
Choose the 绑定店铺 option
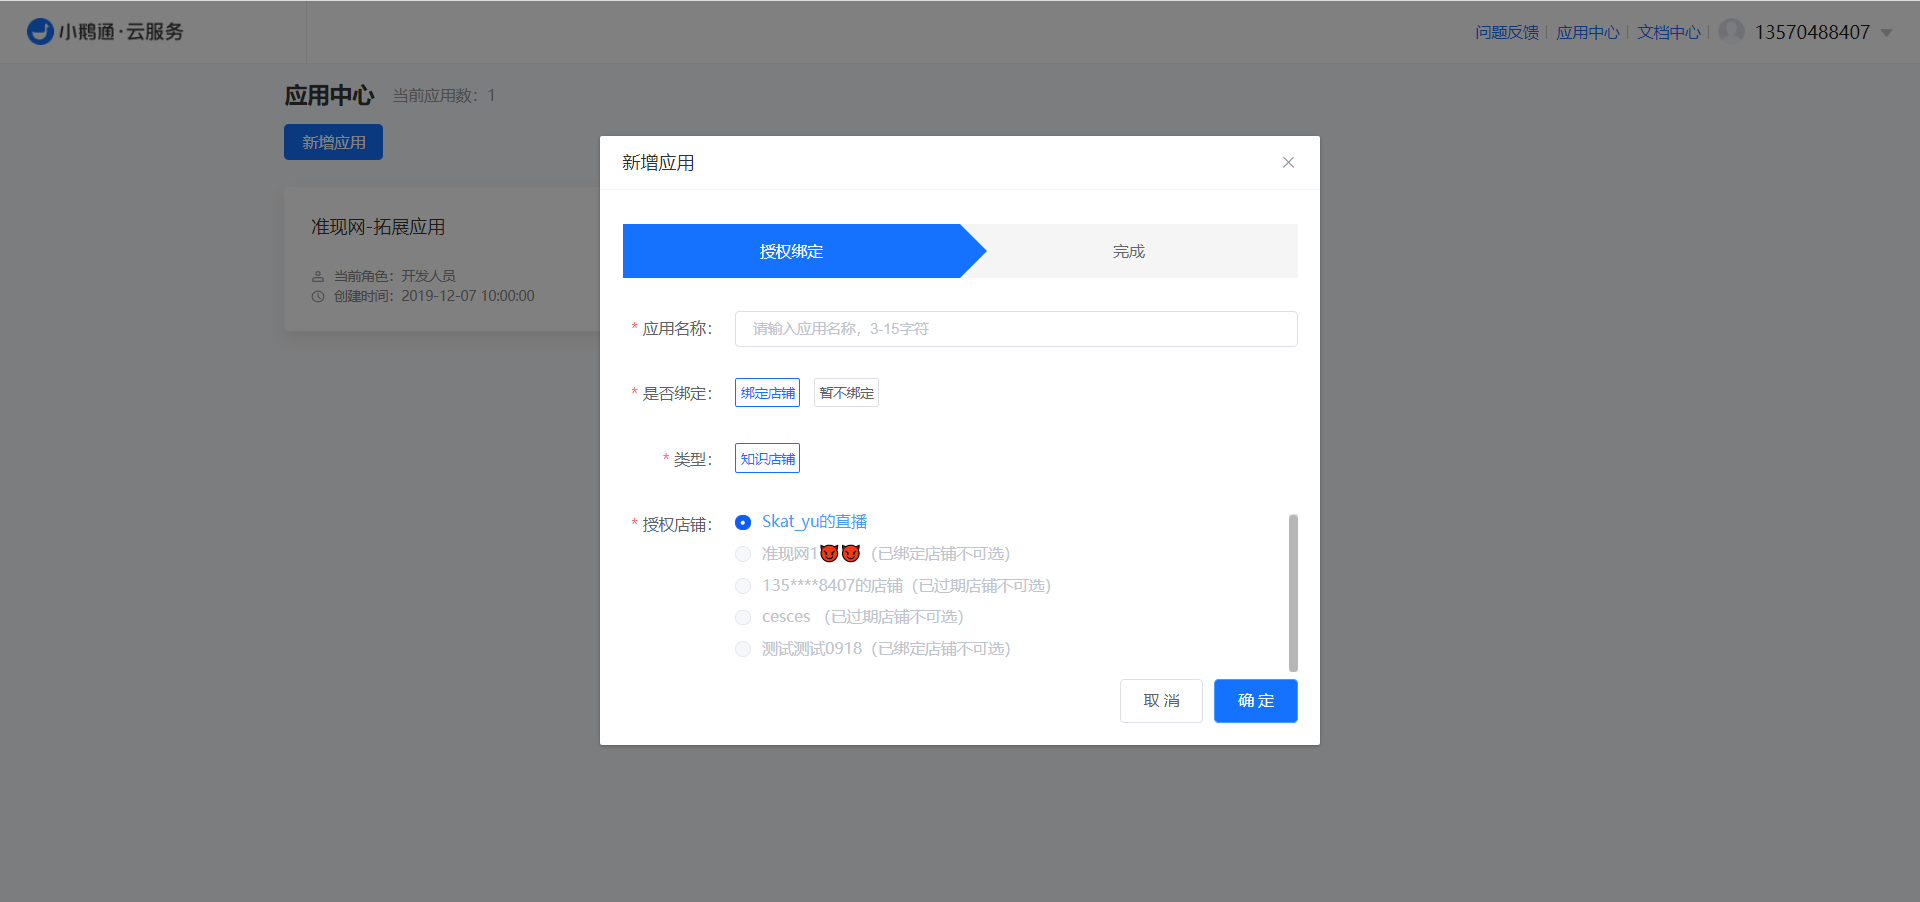(767, 393)
